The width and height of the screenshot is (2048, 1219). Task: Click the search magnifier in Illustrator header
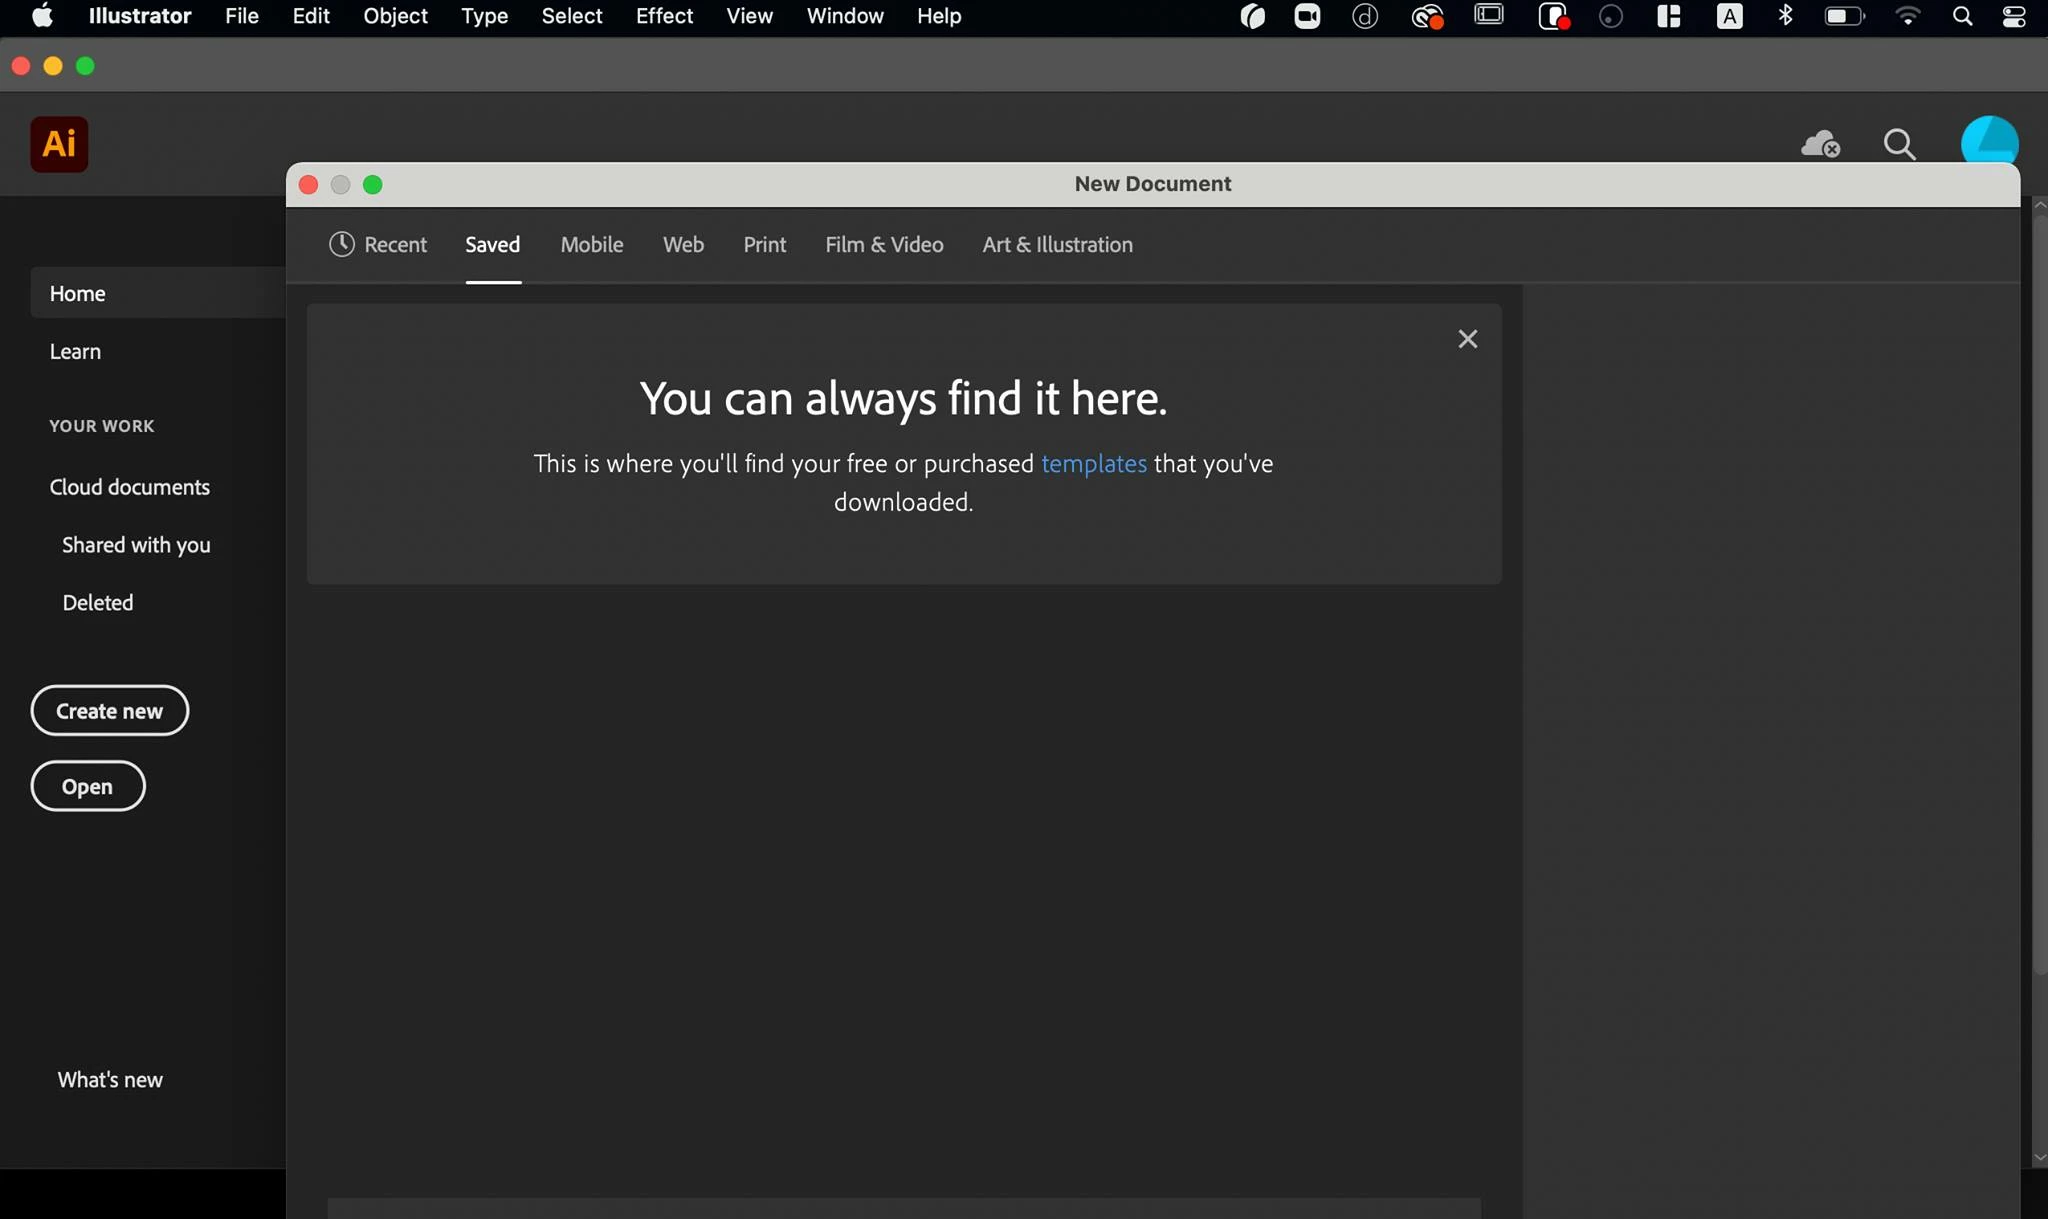pos(1899,144)
